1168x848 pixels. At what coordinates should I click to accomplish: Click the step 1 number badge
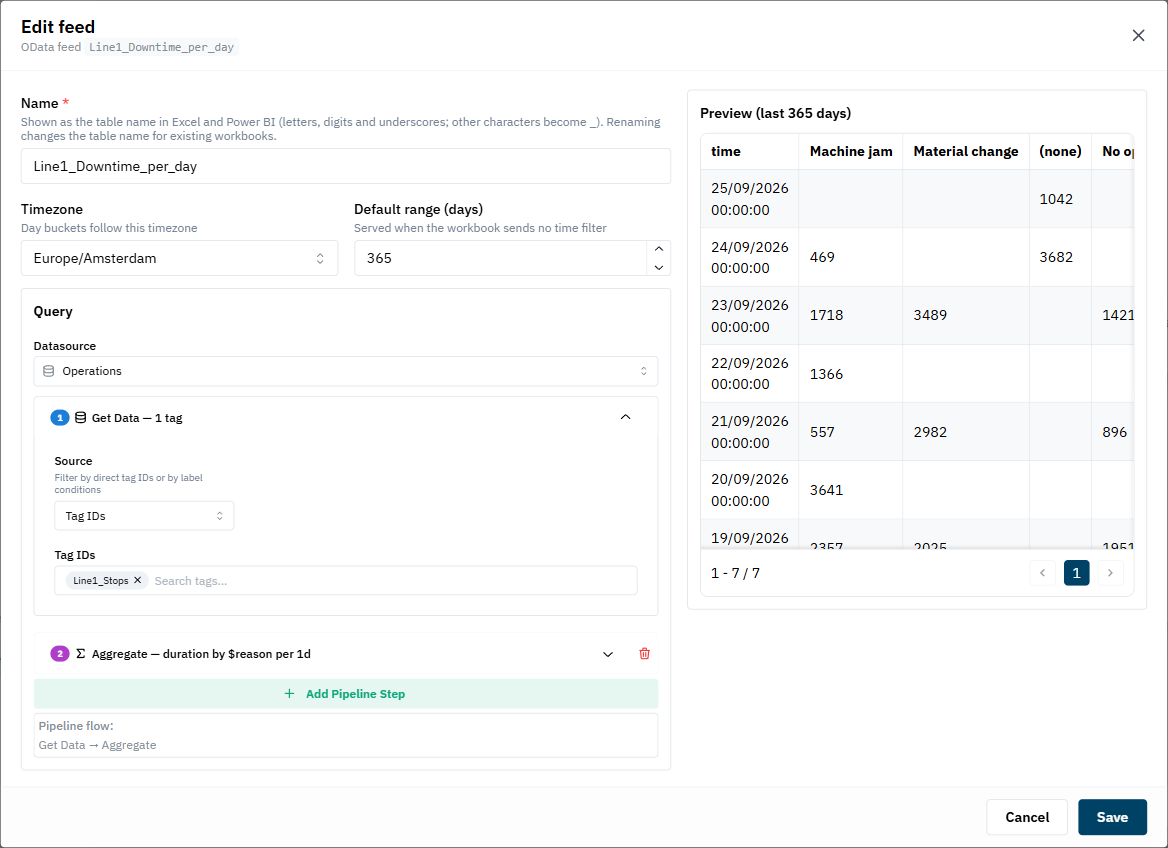pos(60,417)
